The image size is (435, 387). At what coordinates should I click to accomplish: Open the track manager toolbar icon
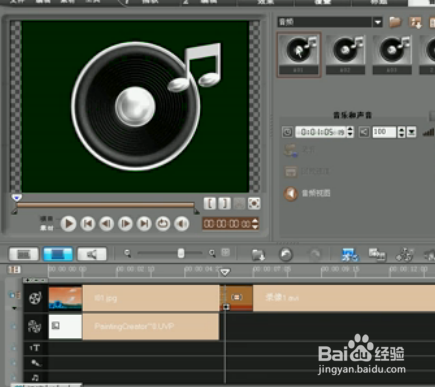pos(404,255)
